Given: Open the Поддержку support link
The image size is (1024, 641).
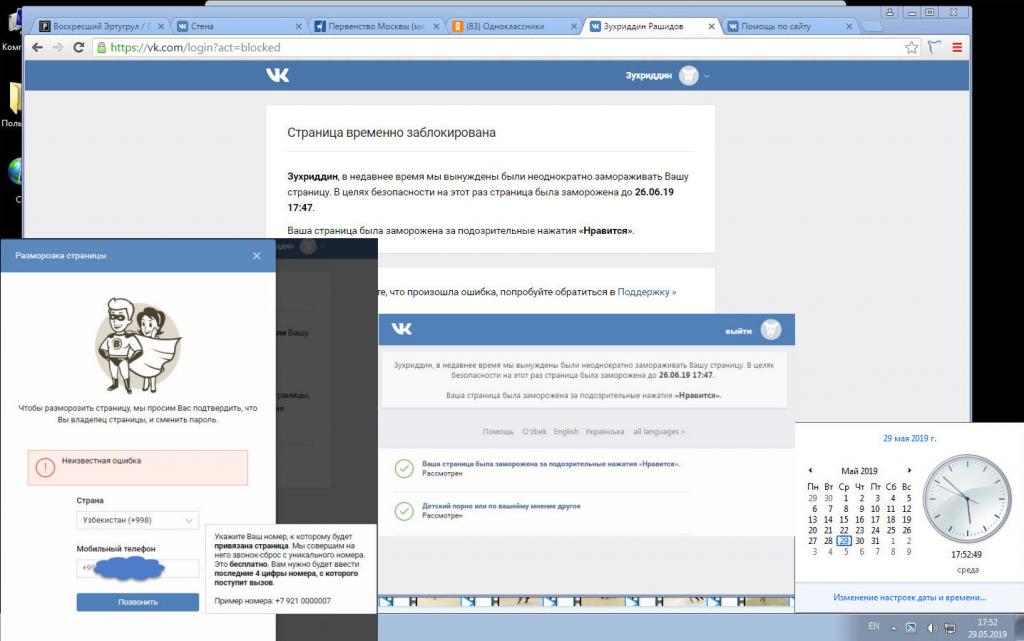Looking at the screenshot, I should [x=646, y=292].
